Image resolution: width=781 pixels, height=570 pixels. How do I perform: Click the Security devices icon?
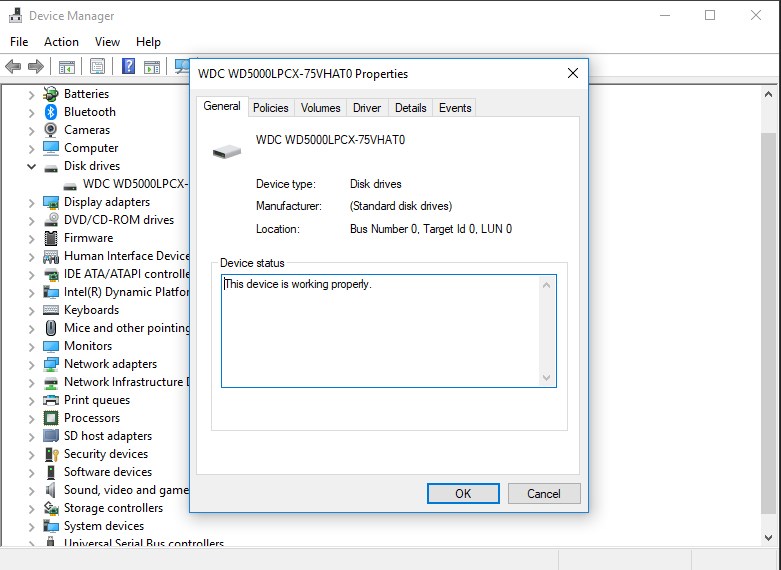coord(51,454)
